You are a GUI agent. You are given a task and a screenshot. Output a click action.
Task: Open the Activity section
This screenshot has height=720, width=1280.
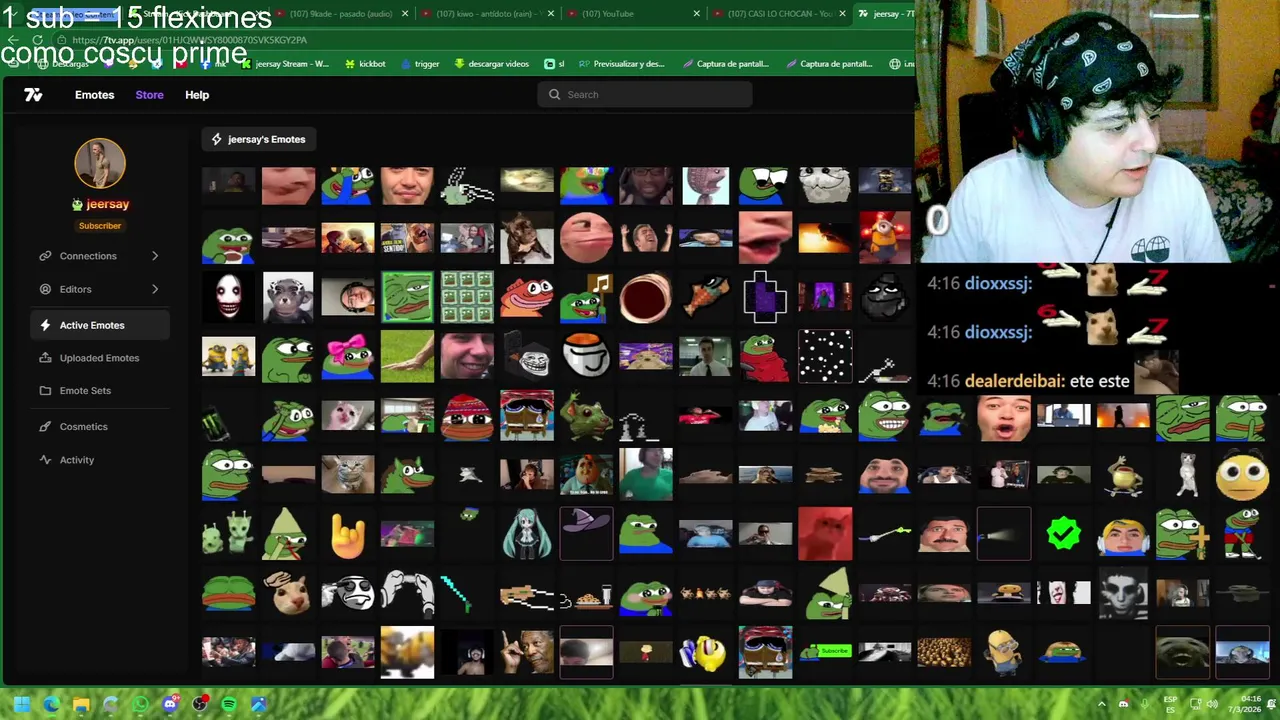(99, 460)
